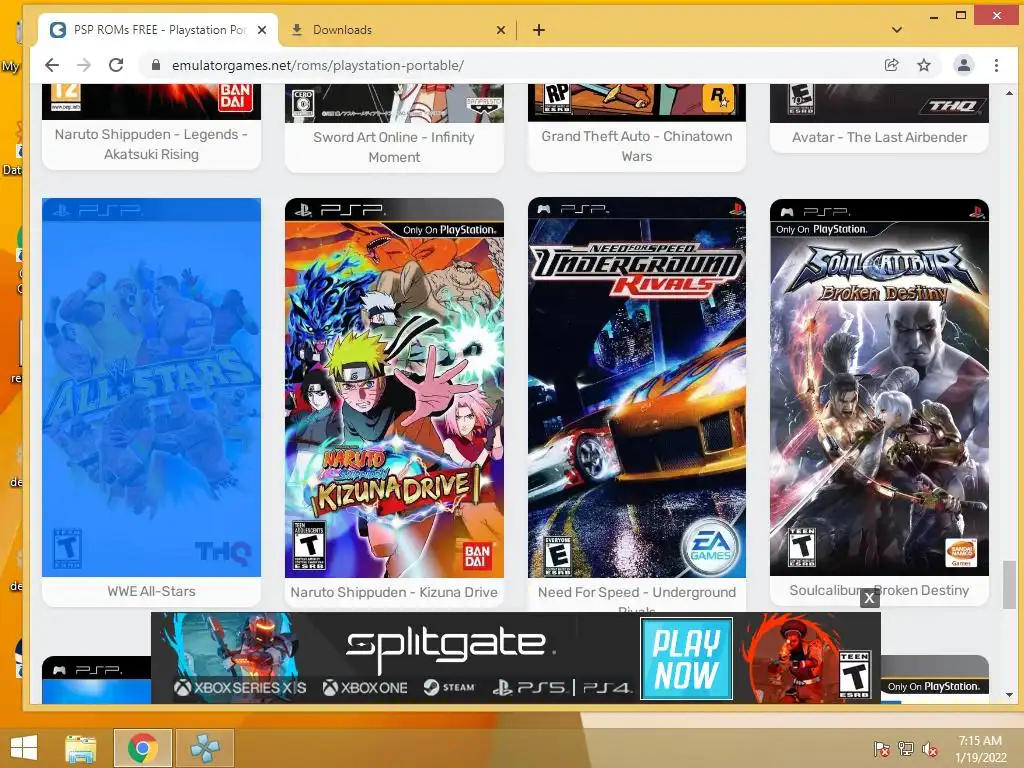Click the Chrome taskbar icon
1024x768 pixels.
[x=143, y=748]
